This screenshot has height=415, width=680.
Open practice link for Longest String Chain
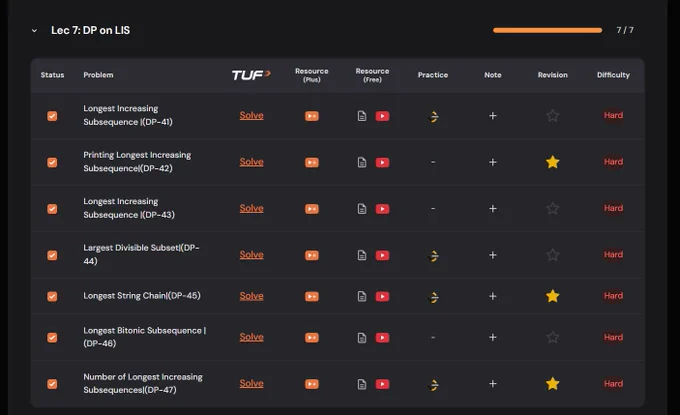point(433,297)
